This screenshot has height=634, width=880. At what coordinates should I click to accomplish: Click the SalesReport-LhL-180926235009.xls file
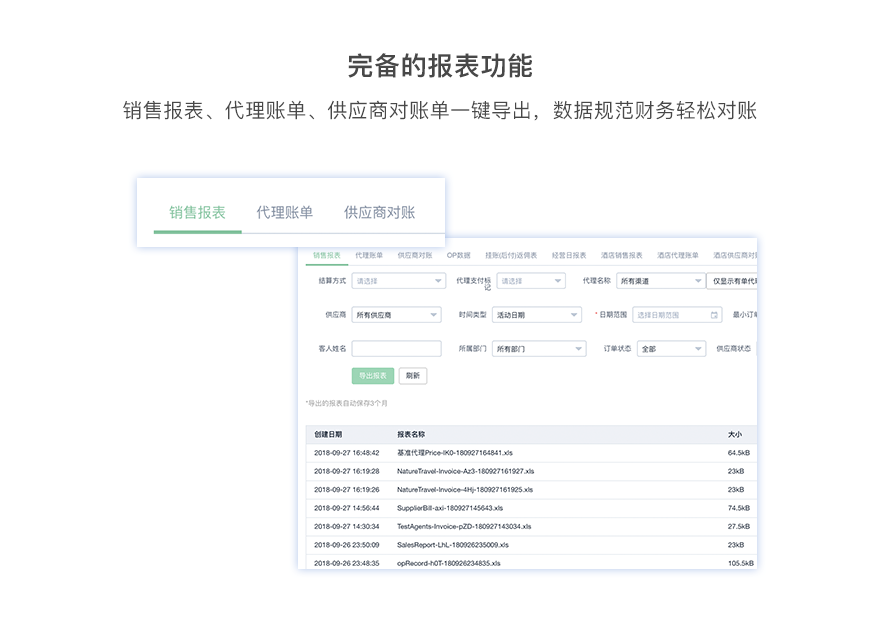[452, 545]
